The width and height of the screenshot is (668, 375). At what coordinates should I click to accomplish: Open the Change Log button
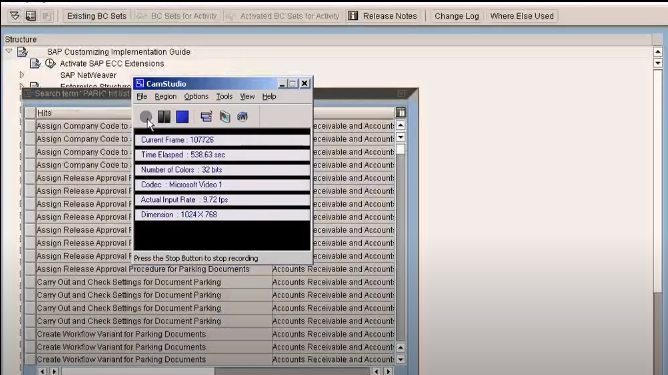click(x=457, y=16)
